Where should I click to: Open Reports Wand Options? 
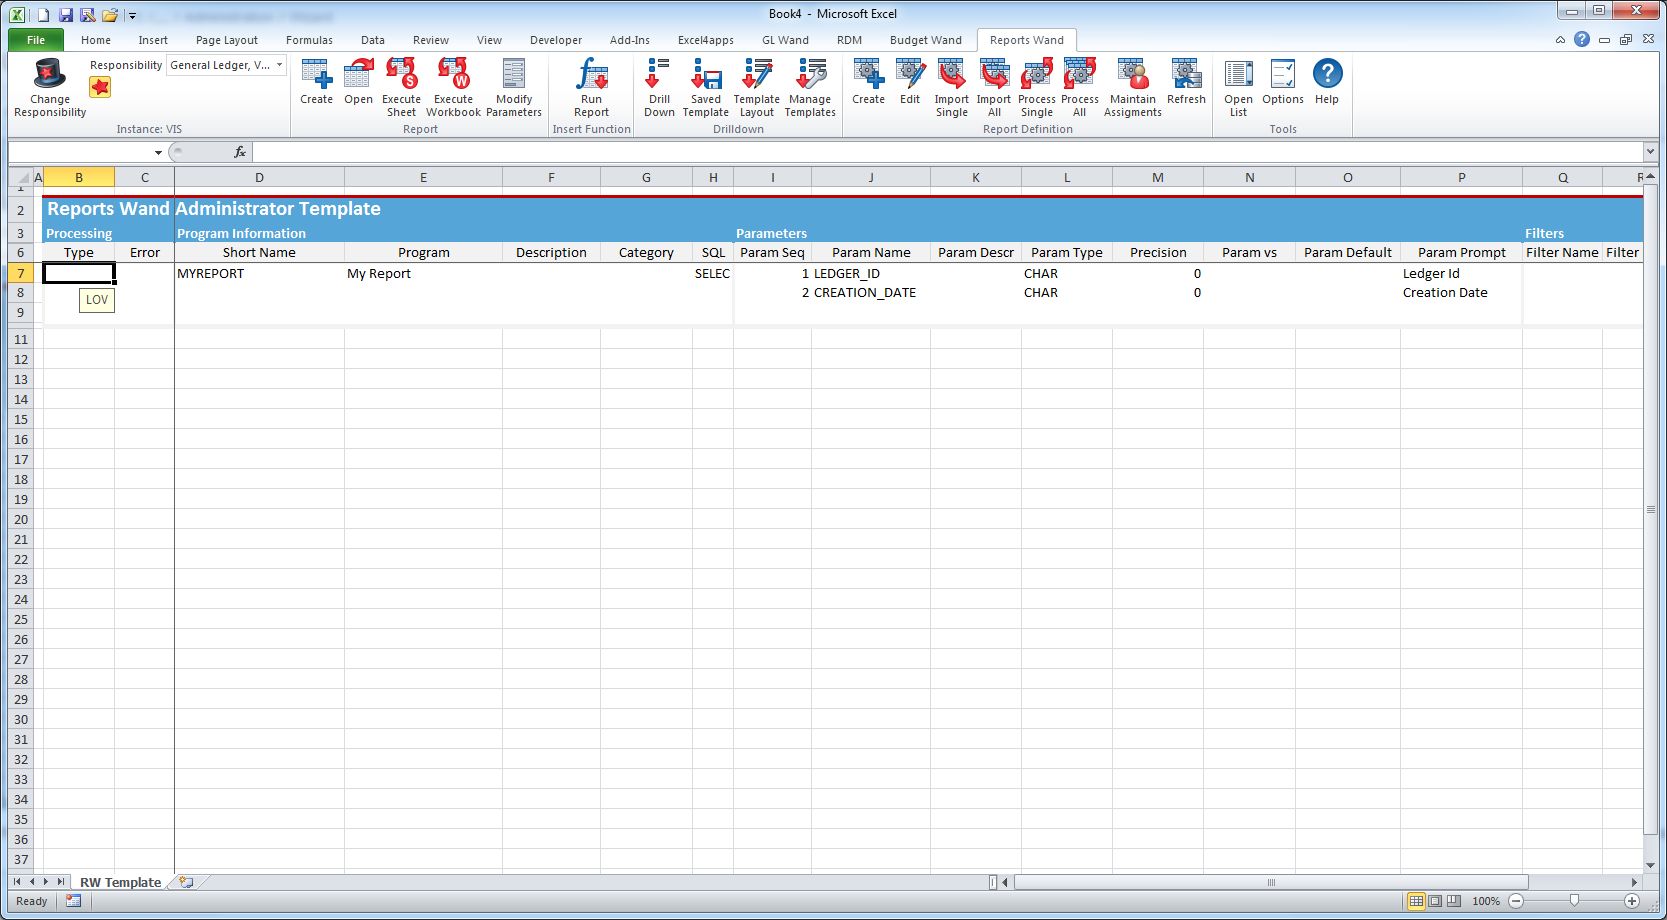click(1283, 82)
